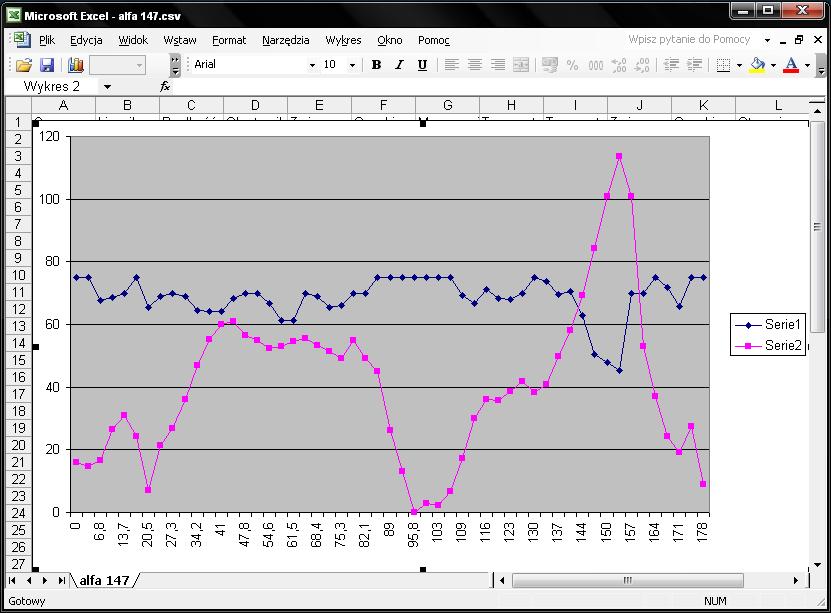Expand Standard toolbar options chevron

(x=175, y=65)
